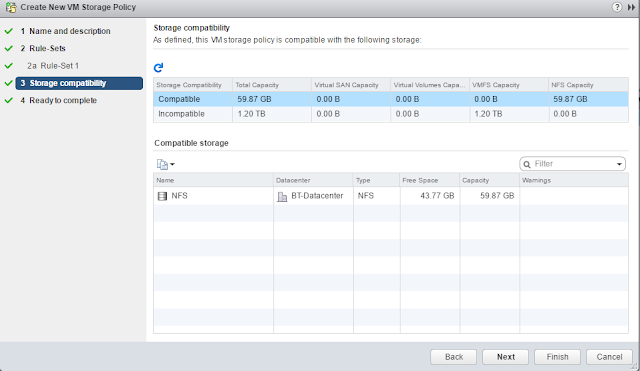Click the NFS datastore icon

click(x=162, y=196)
